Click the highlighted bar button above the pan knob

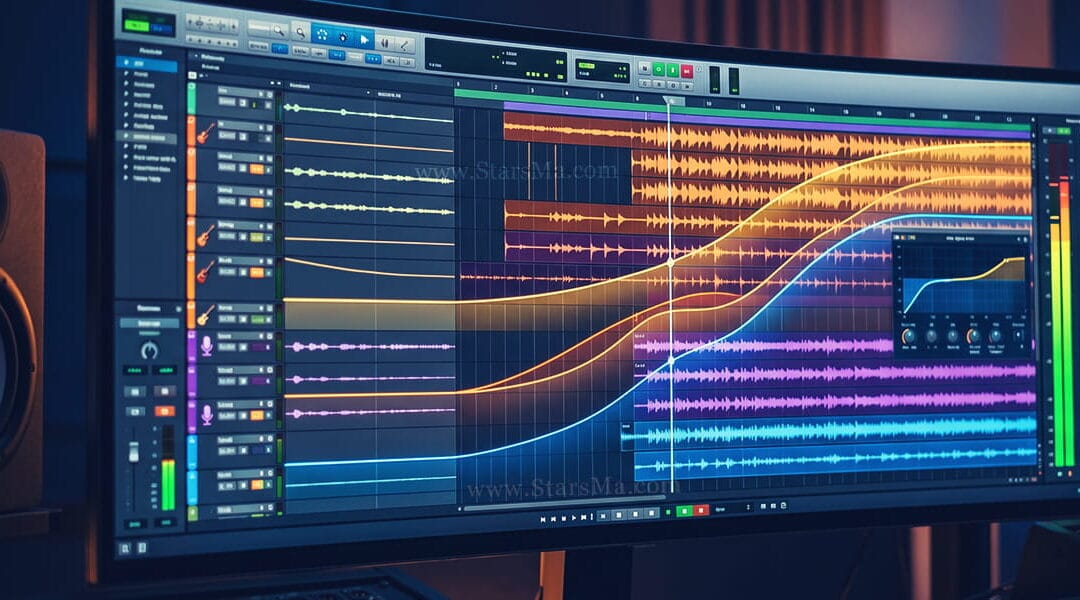point(149,323)
